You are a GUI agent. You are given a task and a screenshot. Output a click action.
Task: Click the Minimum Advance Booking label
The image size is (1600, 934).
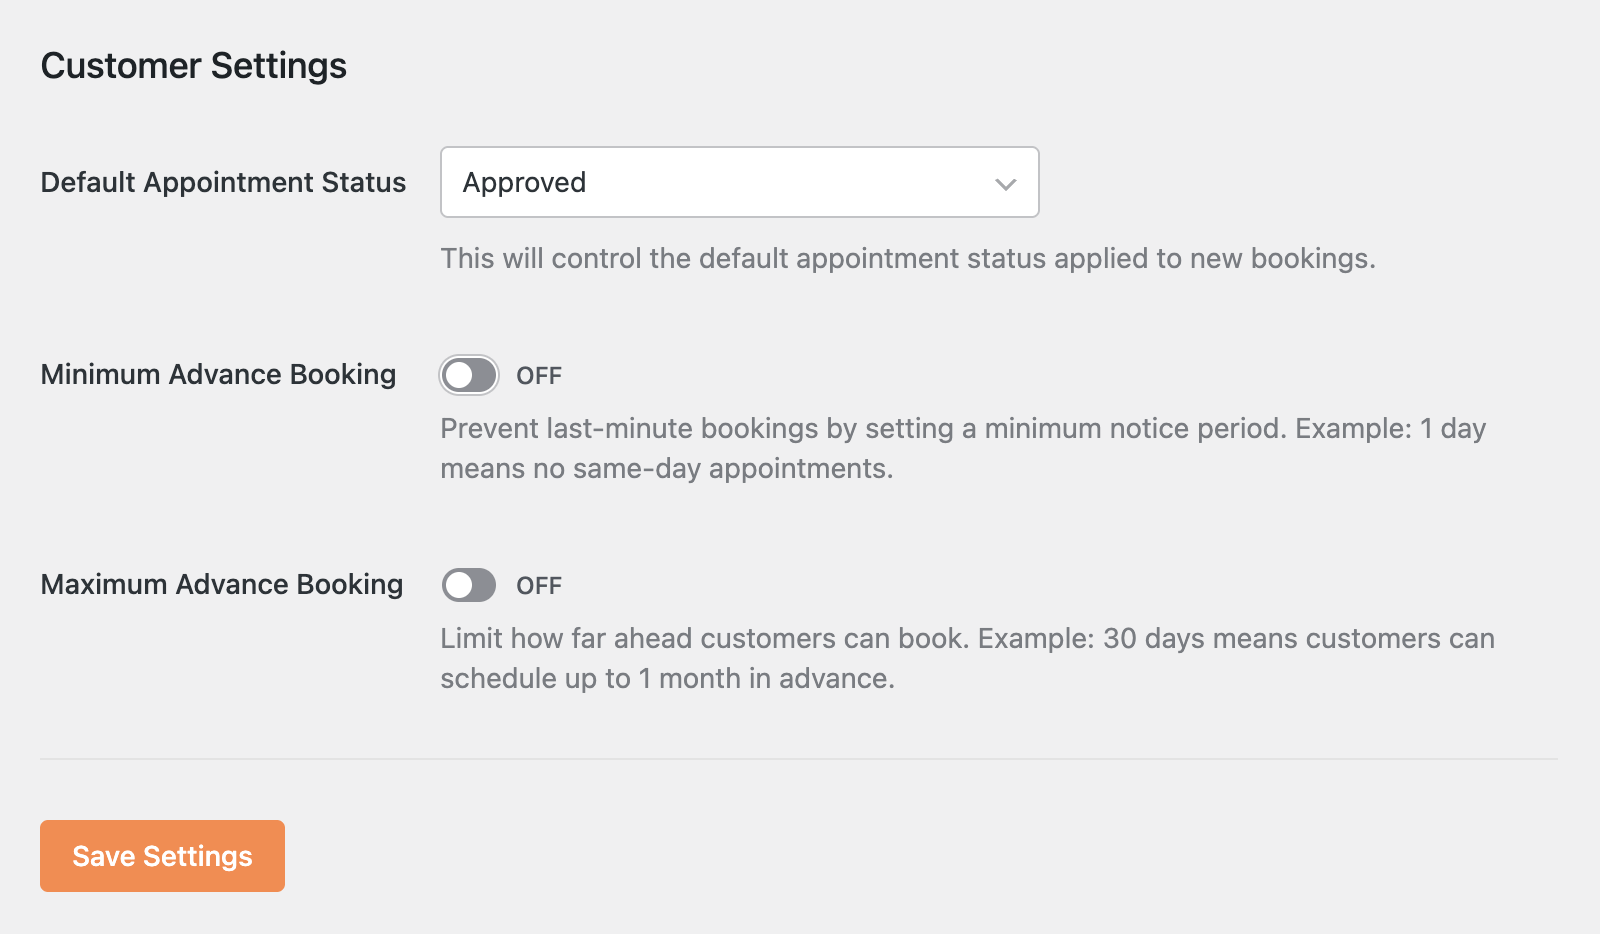point(218,375)
